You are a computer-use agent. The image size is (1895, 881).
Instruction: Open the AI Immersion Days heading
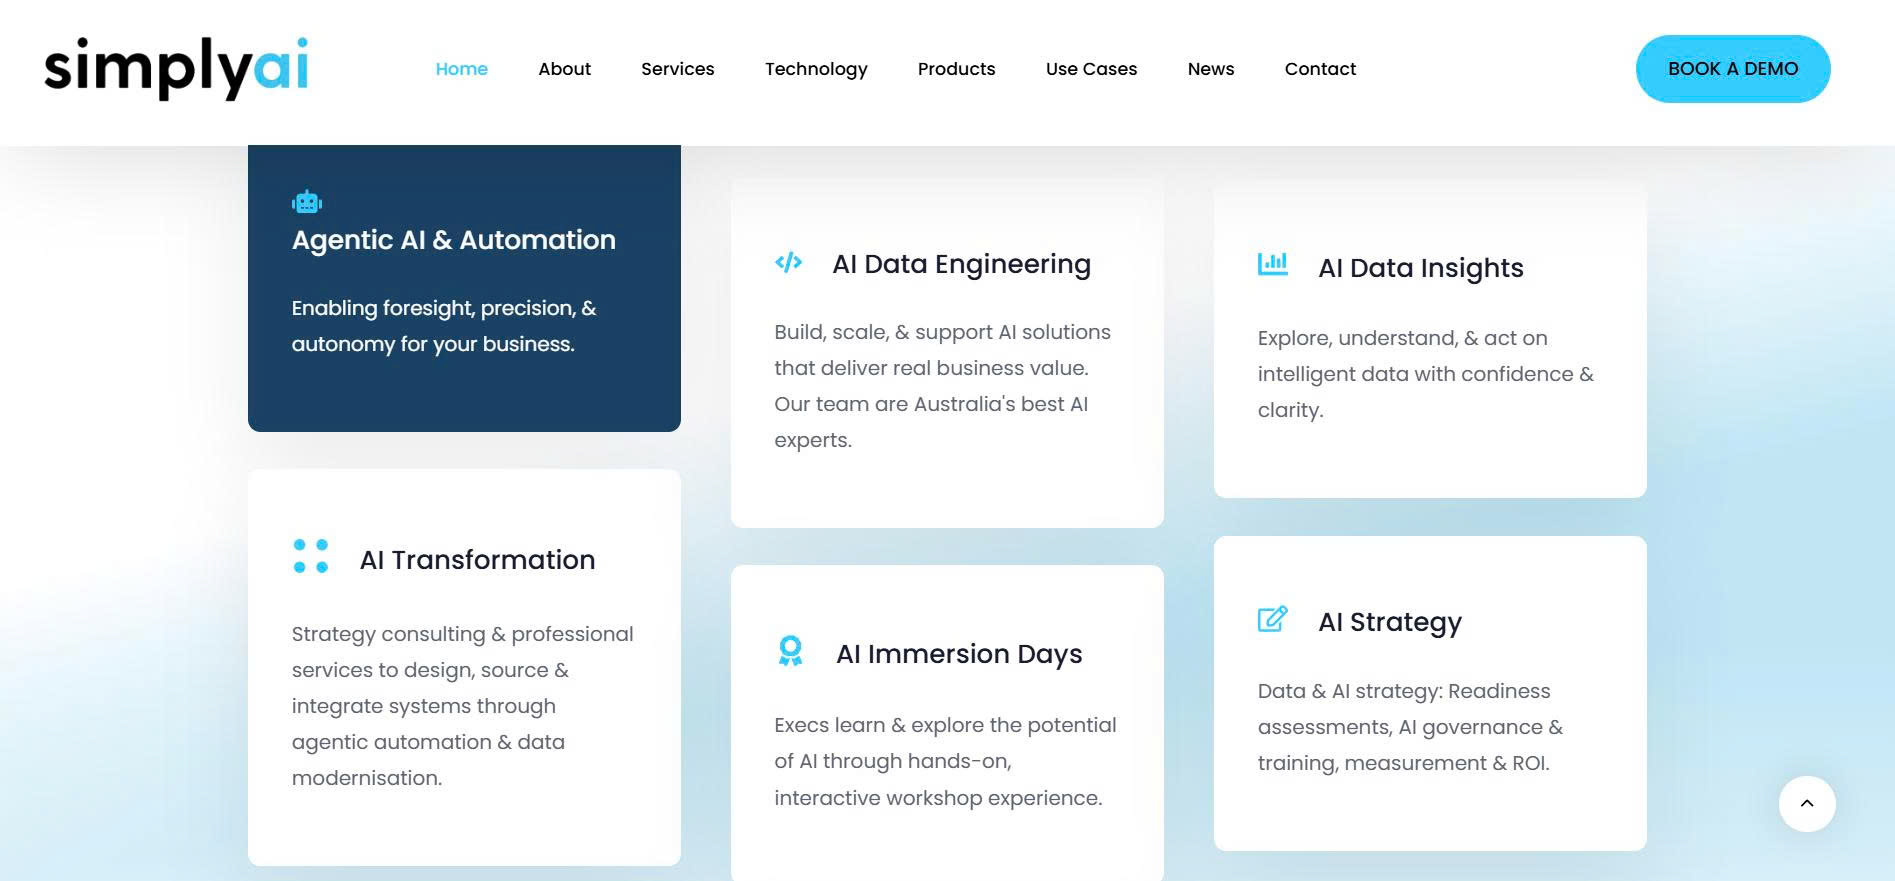pyautogui.click(x=960, y=654)
